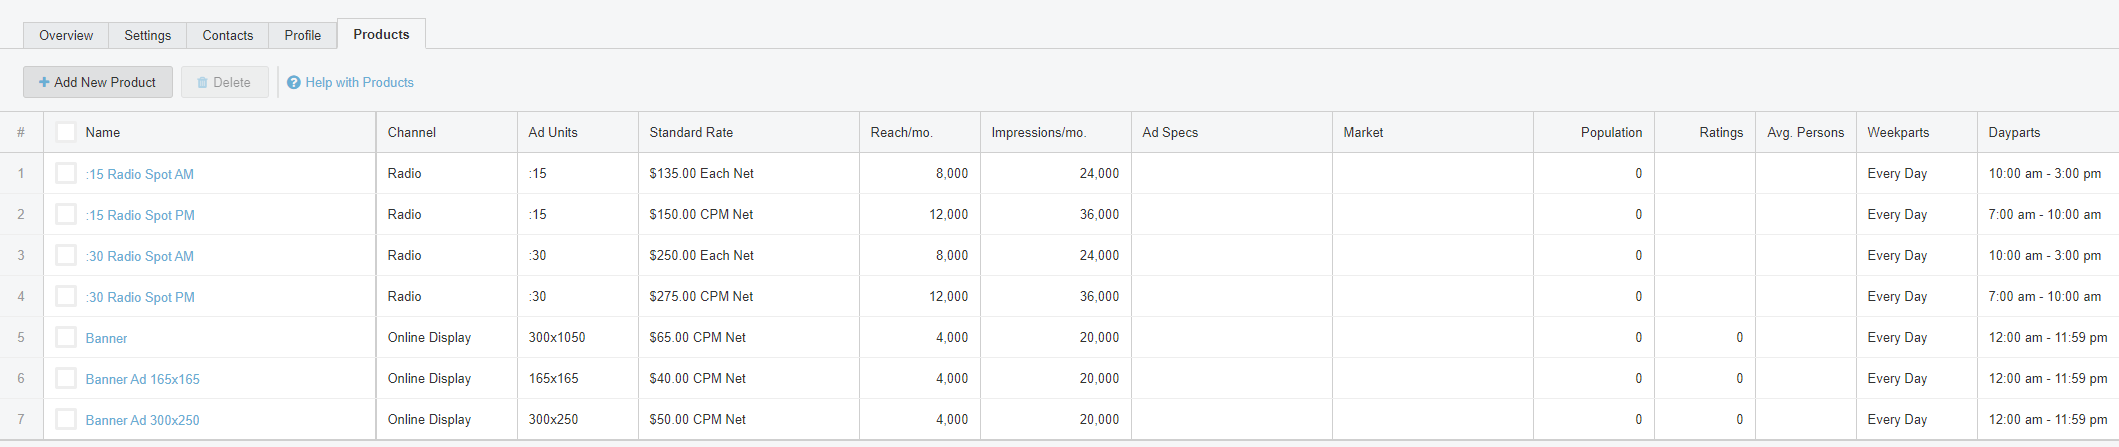Click the Add New Product button

98,82
